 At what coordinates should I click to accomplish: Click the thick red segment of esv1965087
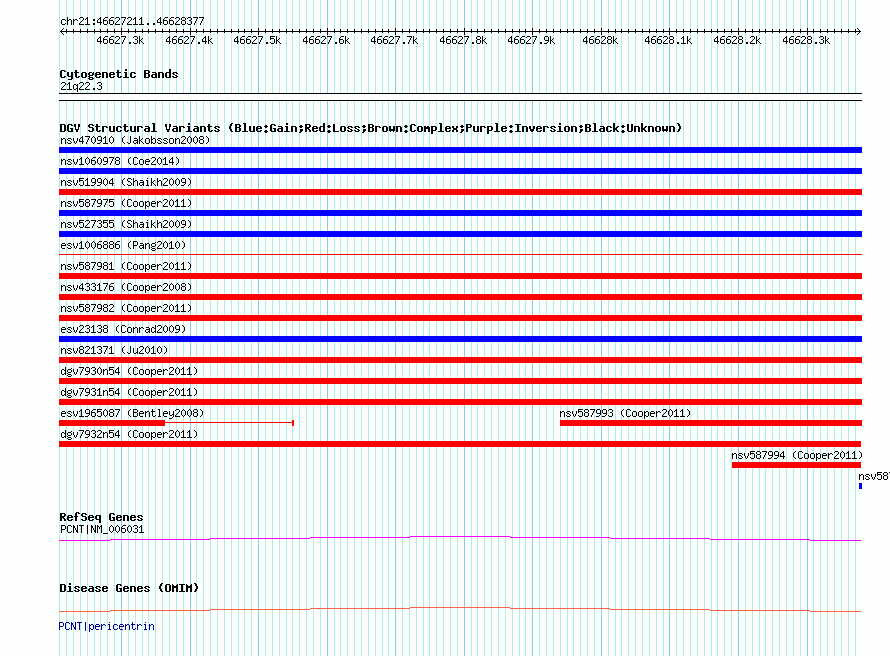(112, 423)
